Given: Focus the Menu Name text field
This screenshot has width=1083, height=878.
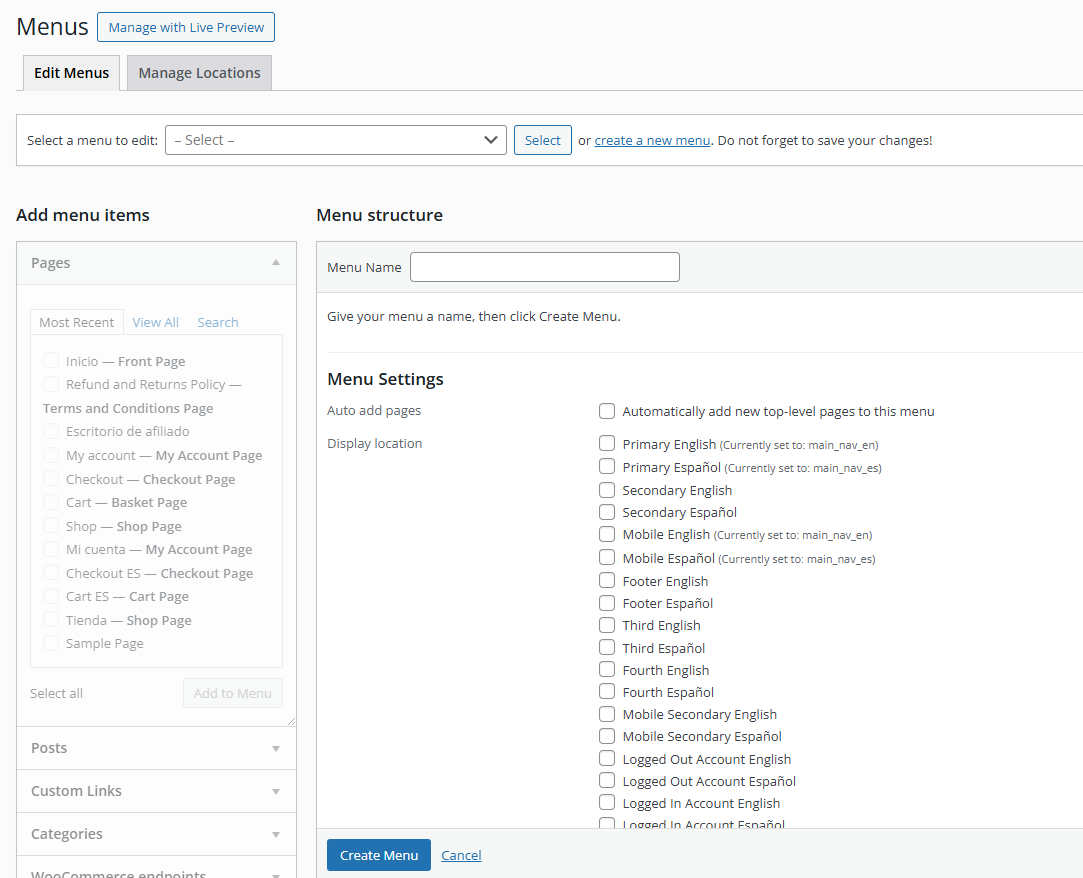Looking at the screenshot, I should pyautogui.click(x=544, y=267).
